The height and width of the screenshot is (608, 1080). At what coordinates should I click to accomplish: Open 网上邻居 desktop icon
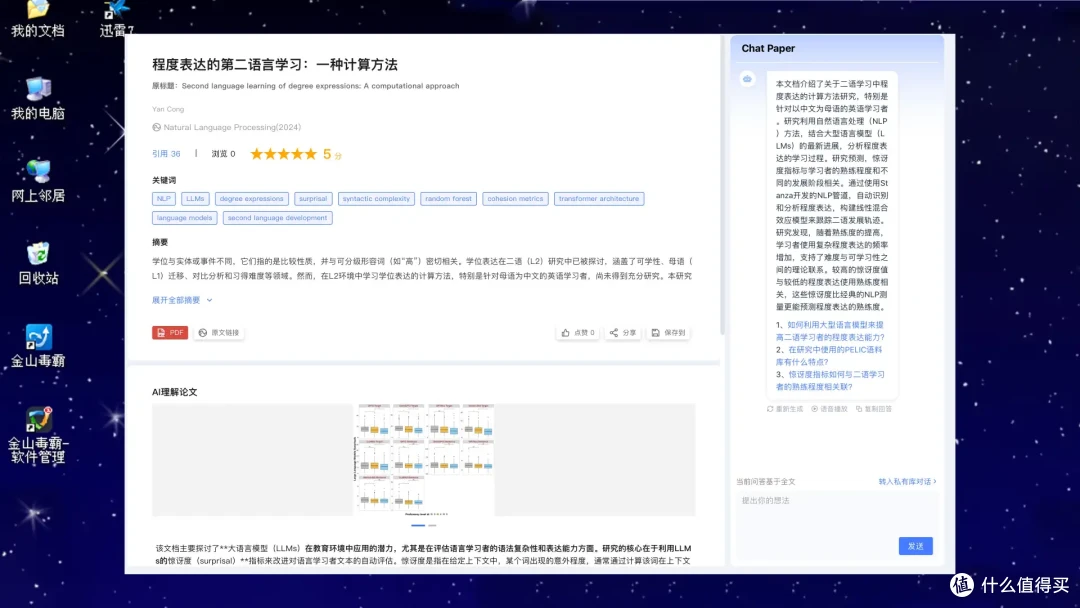(38, 182)
